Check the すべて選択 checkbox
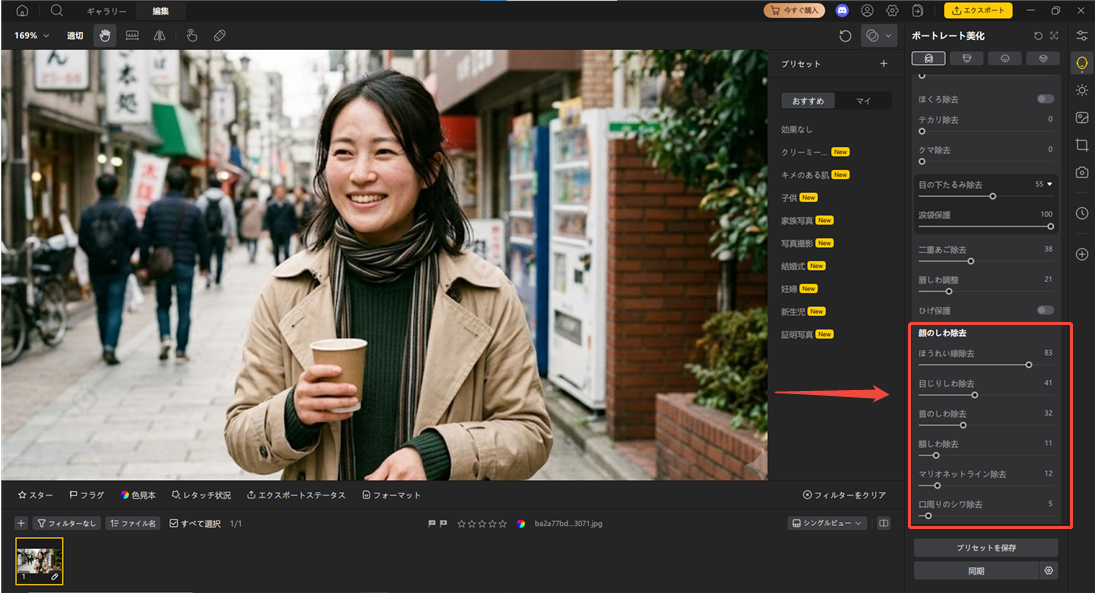The image size is (1097, 593). point(174,523)
